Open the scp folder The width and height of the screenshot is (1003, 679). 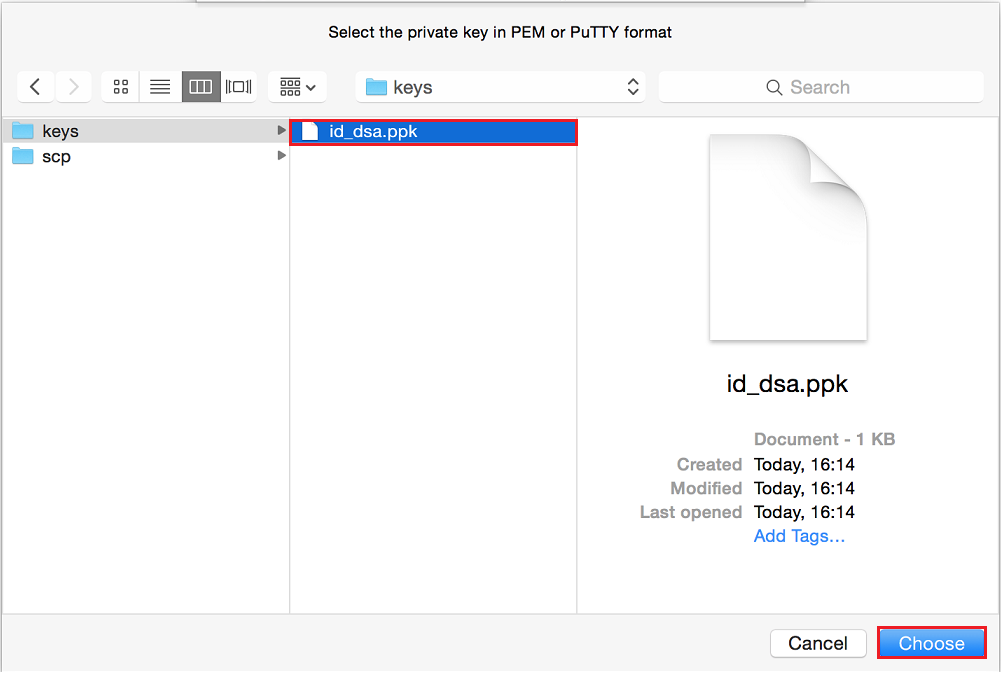[x=56, y=156]
